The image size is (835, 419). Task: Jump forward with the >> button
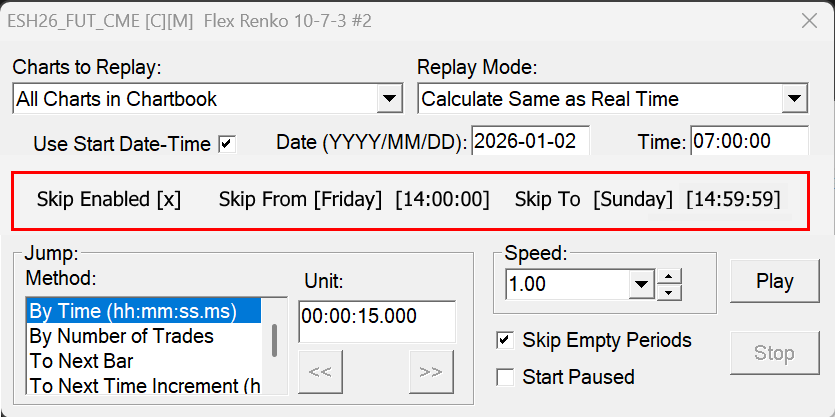[x=431, y=372]
